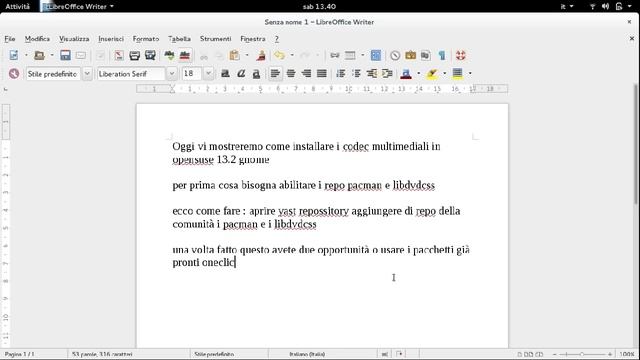640x360 pixels.
Task: Open the Undo history dropdown arrow
Action: [292, 55]
